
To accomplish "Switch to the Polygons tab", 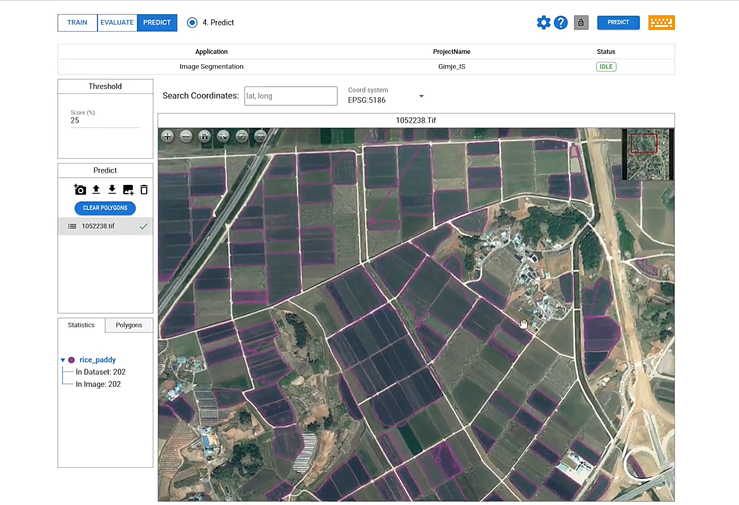I will click(129, 325).
